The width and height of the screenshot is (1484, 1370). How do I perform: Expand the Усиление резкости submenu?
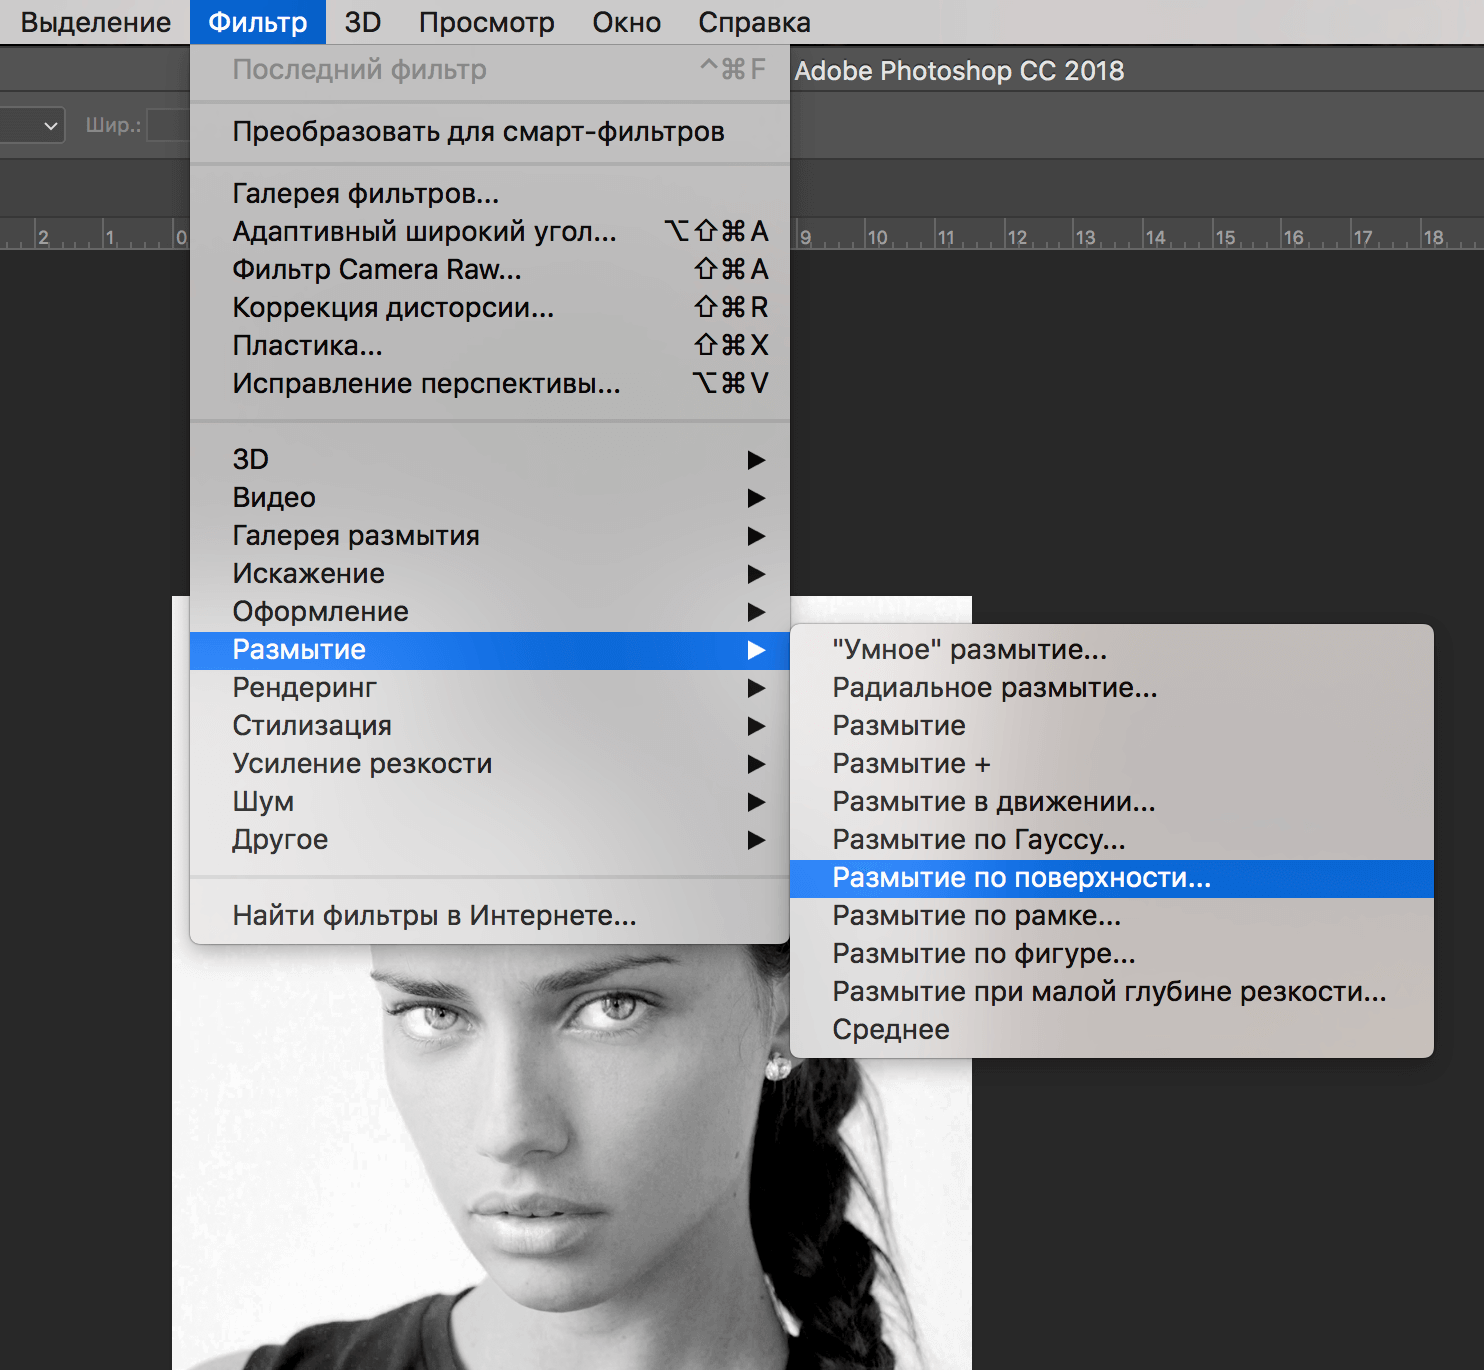coord(362,763)
